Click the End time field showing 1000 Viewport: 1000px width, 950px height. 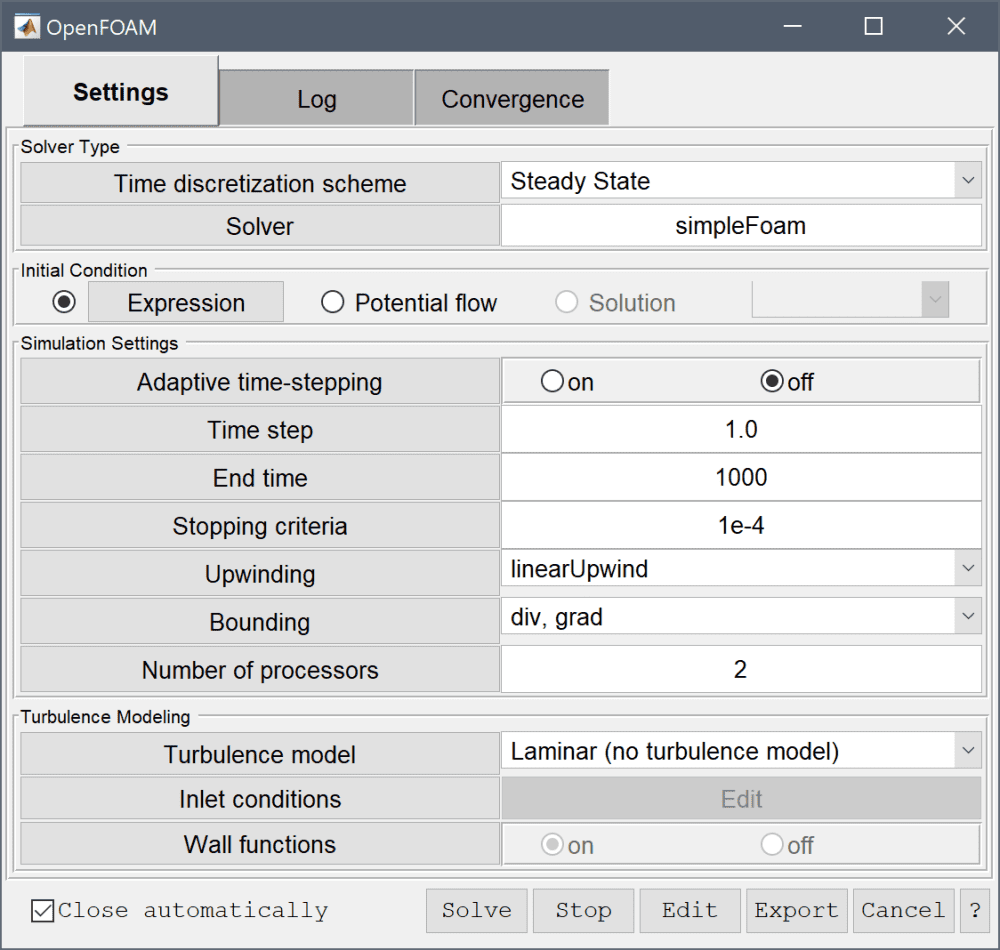pyautogui.click(x=741, y=478)
